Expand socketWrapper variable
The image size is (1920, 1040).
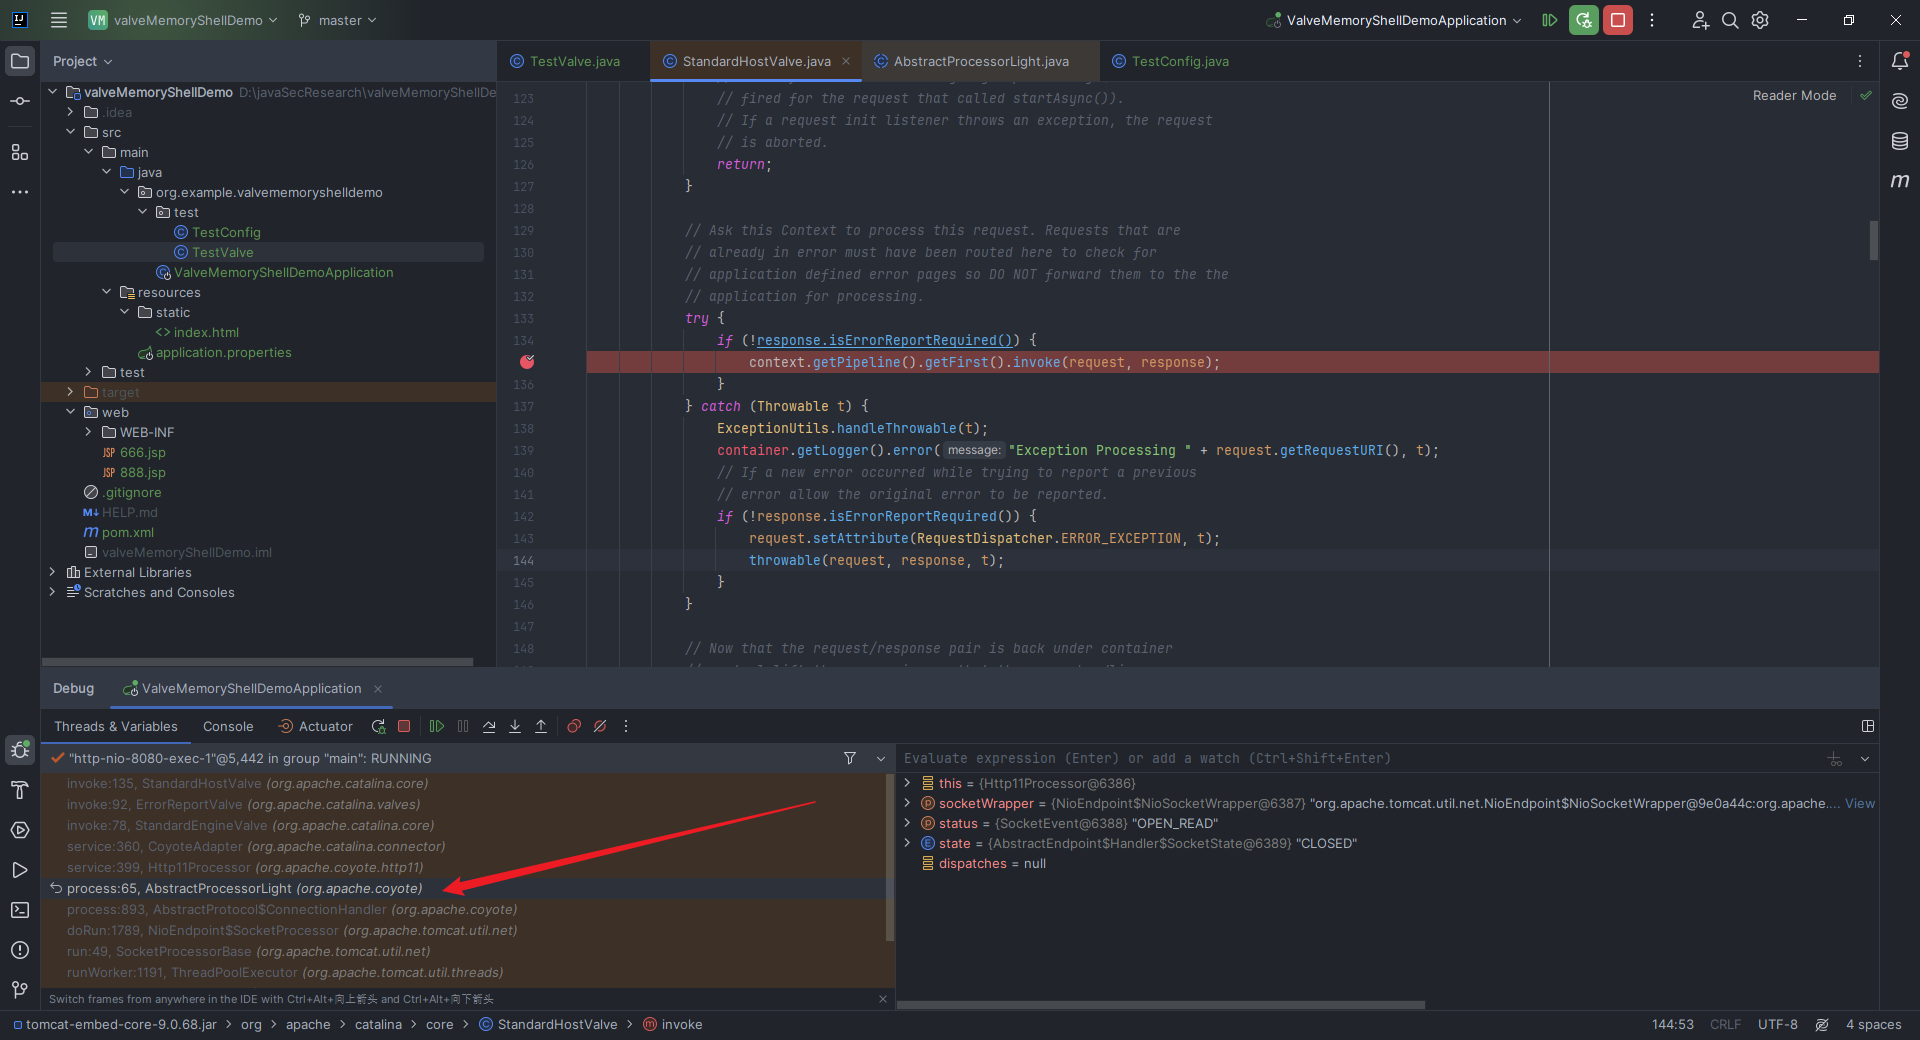point(907,804)
